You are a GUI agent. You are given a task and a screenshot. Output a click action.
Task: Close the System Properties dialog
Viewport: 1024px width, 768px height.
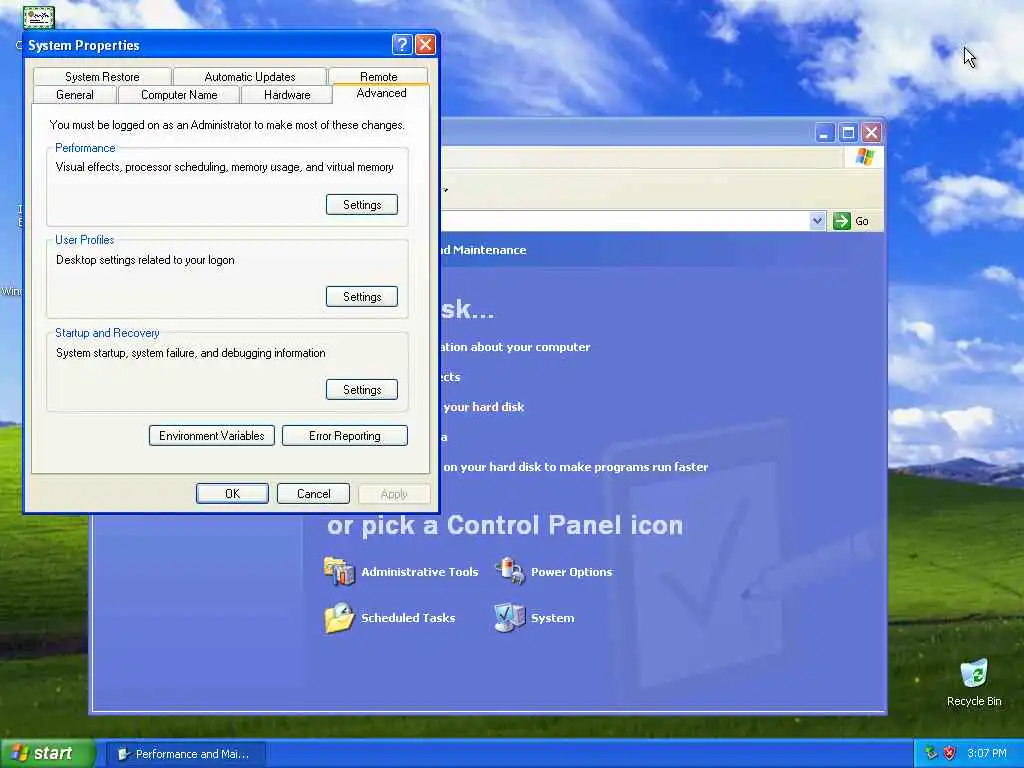pyautogui.click(x=425, y=44)
